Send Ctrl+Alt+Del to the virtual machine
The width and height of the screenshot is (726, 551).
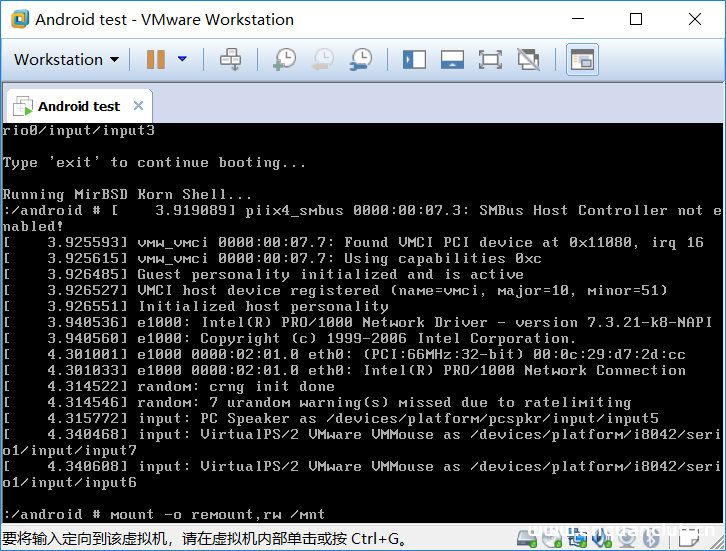click(x=230, y=60)
